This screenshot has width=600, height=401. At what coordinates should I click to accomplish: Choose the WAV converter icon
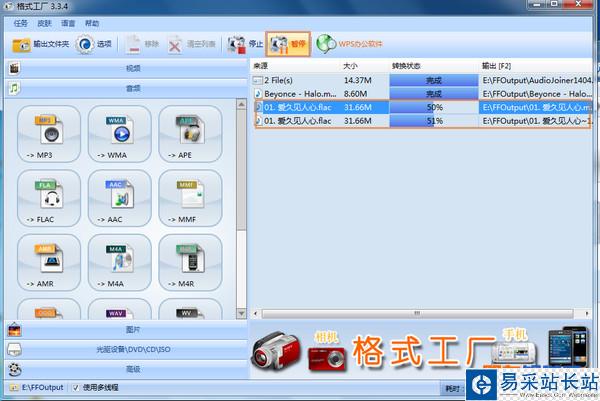tap(119, 311)
